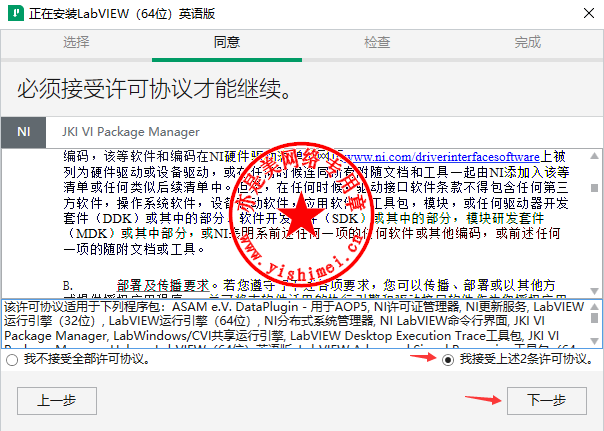Click the 必须接受许可协议才能继续 heading
Screen dimensions: 604x431
click(x=154, y=89)
